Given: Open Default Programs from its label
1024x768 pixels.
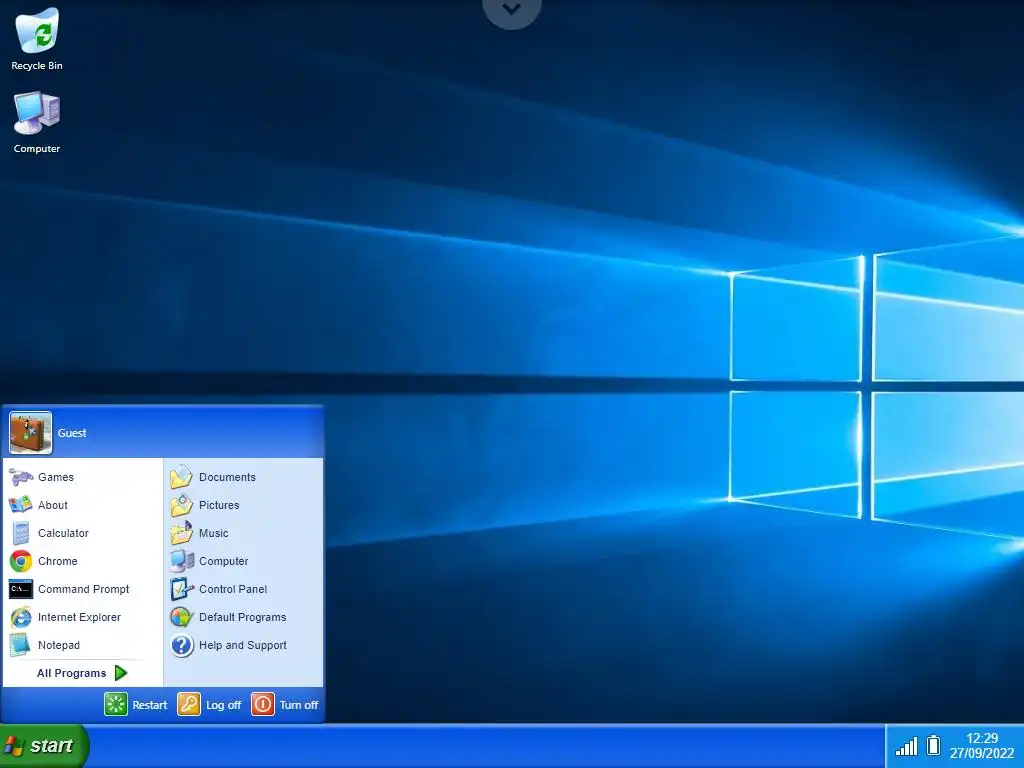Looking at the screenshot, I should (x=242, y=618).
